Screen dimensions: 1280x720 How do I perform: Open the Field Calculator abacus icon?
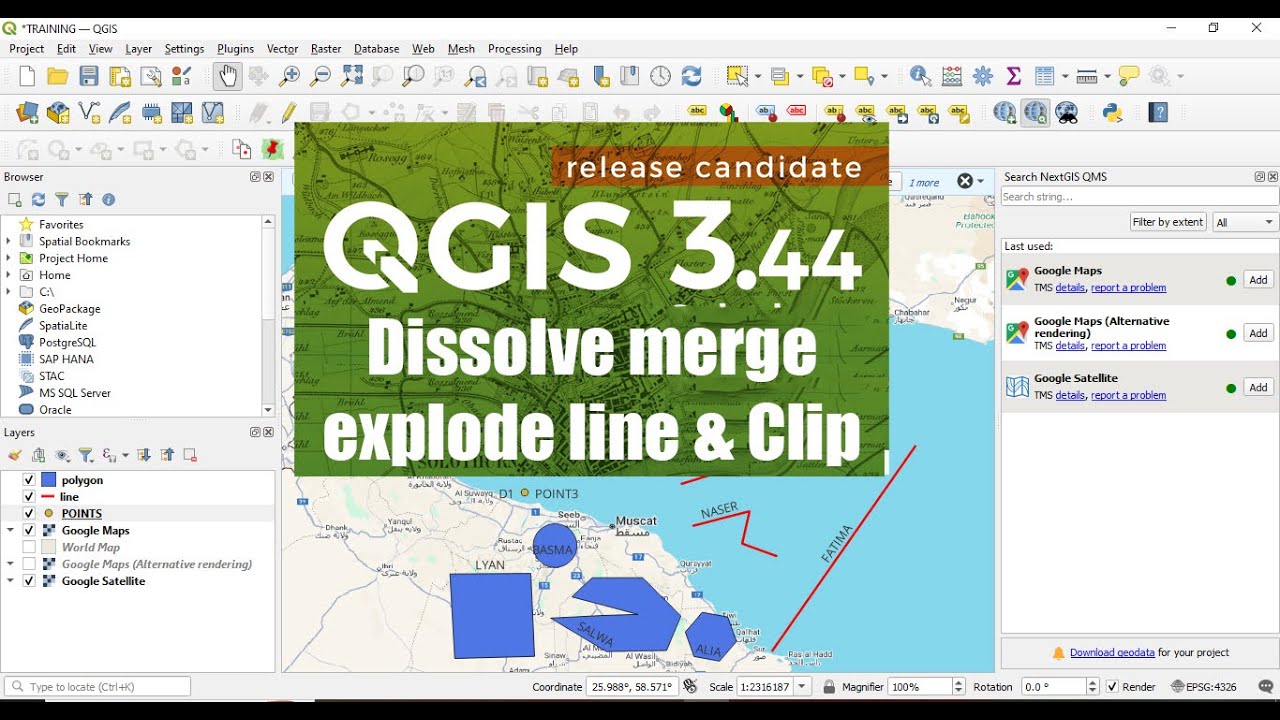pos(952,76)
